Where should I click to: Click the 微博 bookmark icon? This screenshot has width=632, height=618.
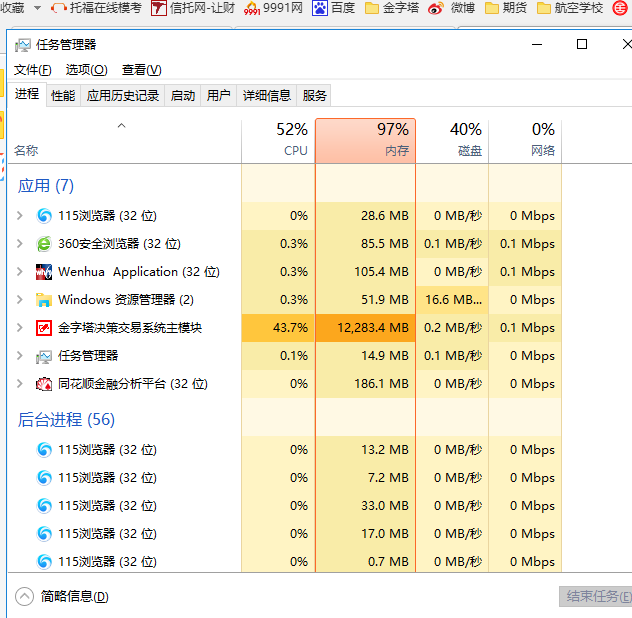436,8
